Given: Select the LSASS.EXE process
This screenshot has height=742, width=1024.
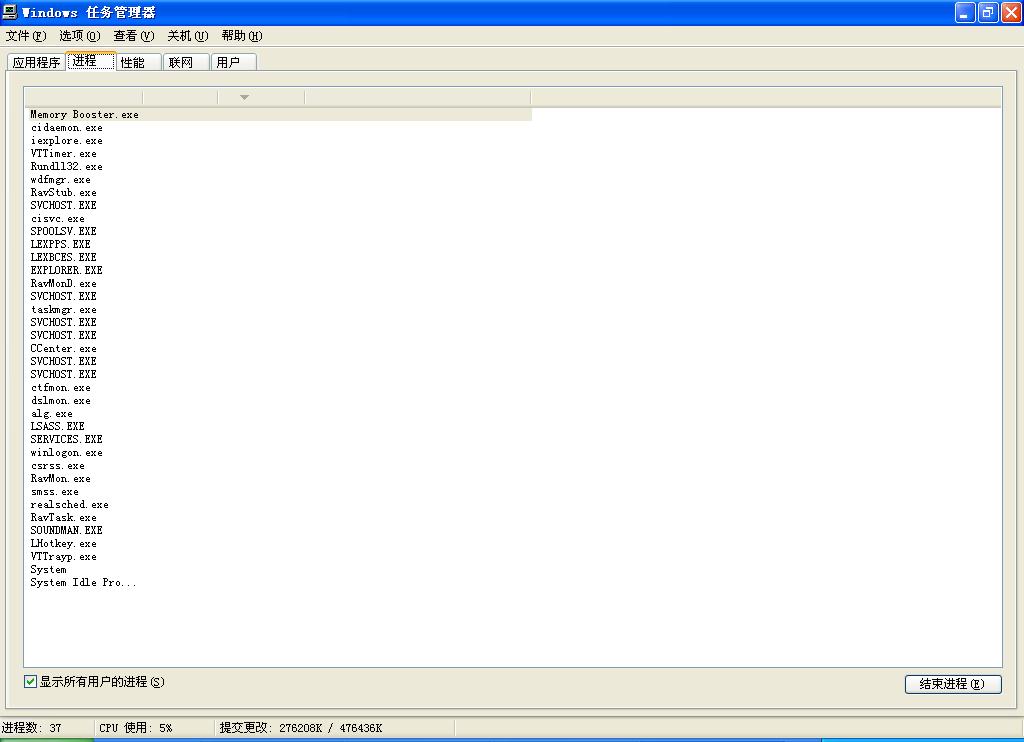Looking at the screenshot, I should 57,426.
